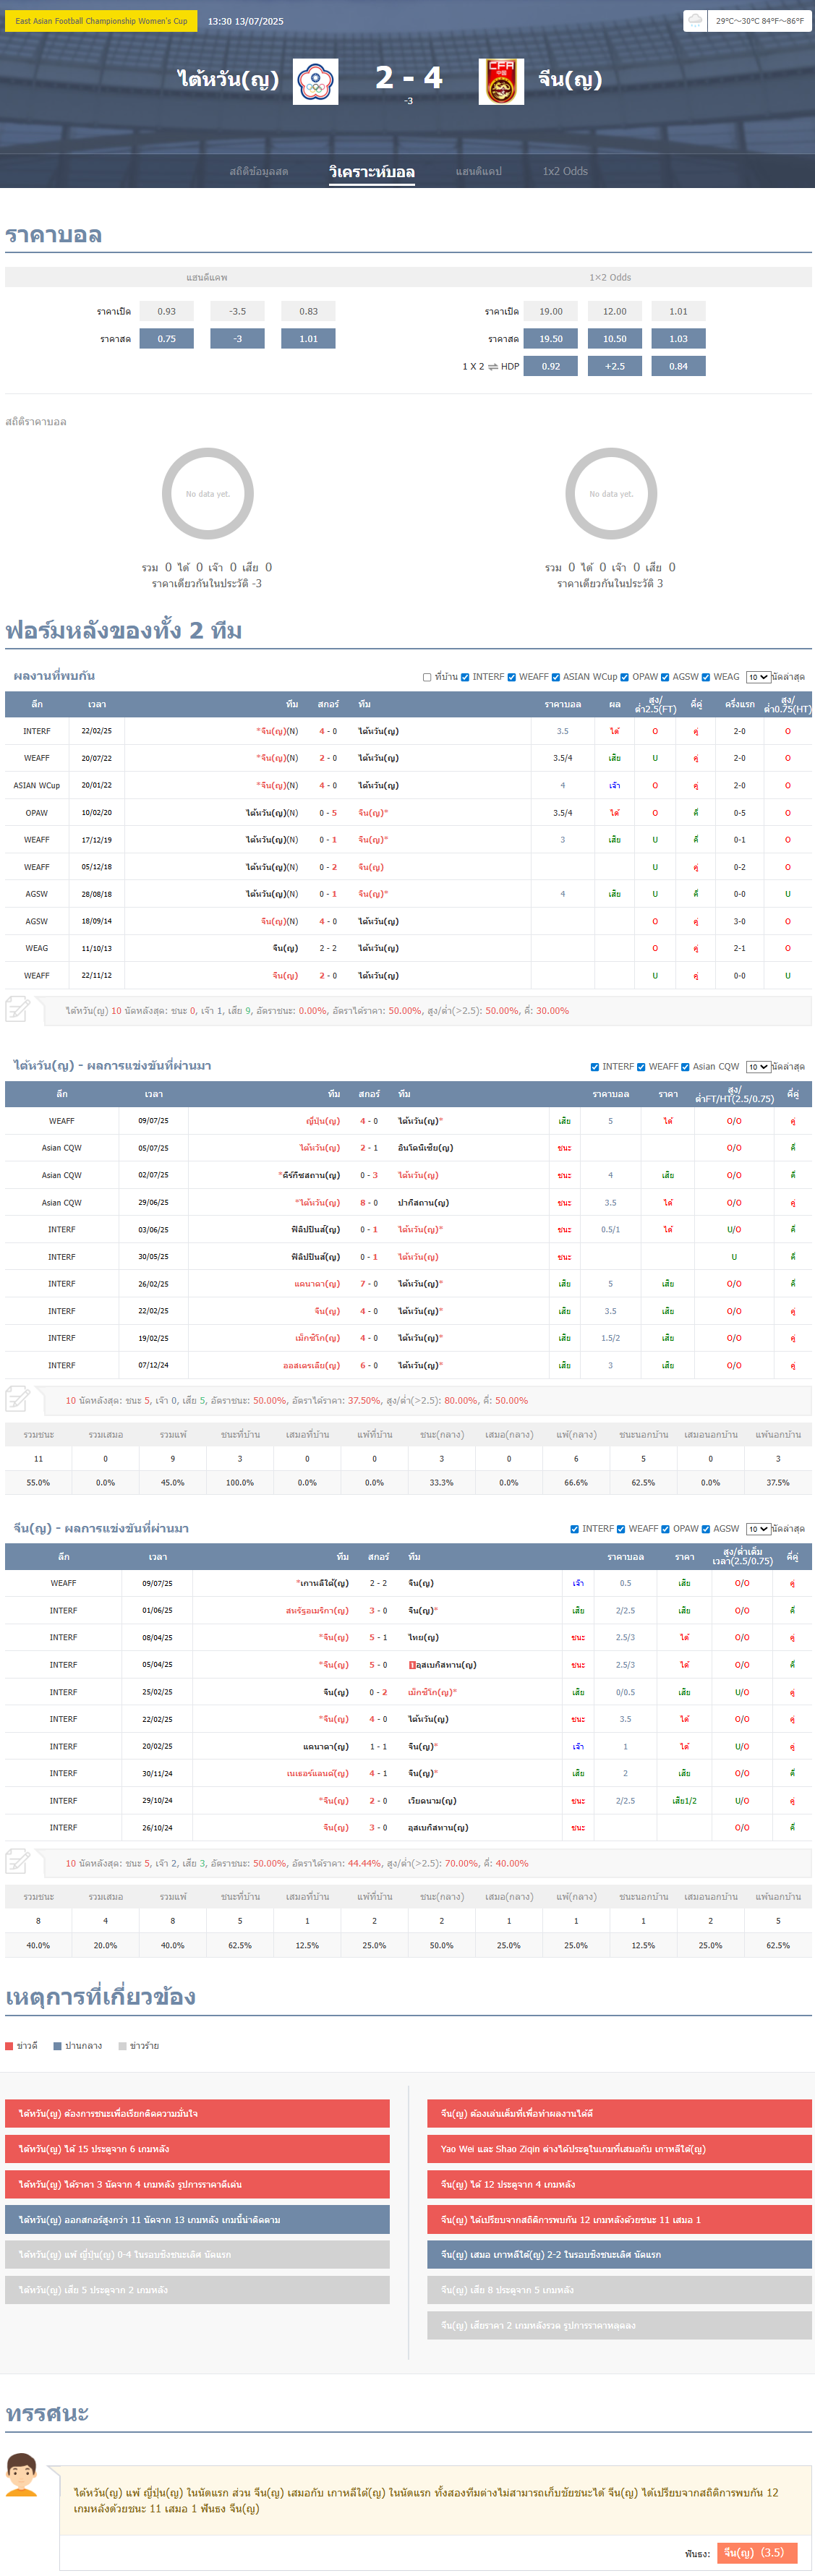Click the notes icon beside Taiwan's last-10 summary
This screenshot has height=2576, width=815.
tap(17, 1399)
